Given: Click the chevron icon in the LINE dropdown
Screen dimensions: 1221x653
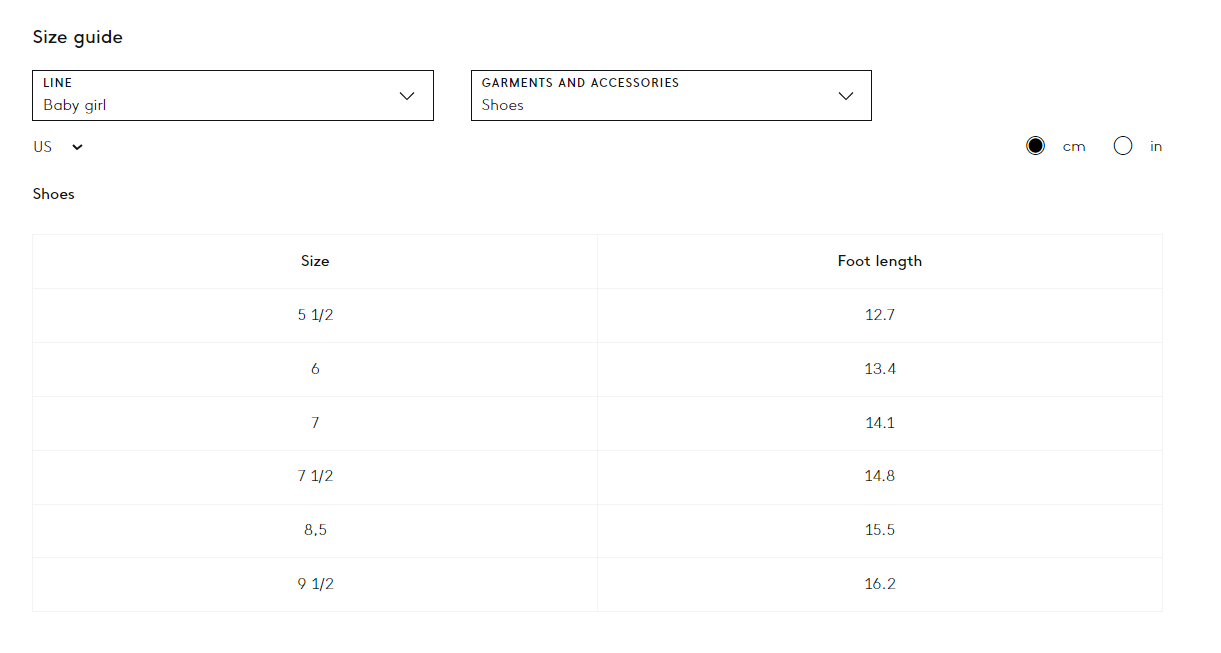Looking at the screenshot, I should click(407, 96).
